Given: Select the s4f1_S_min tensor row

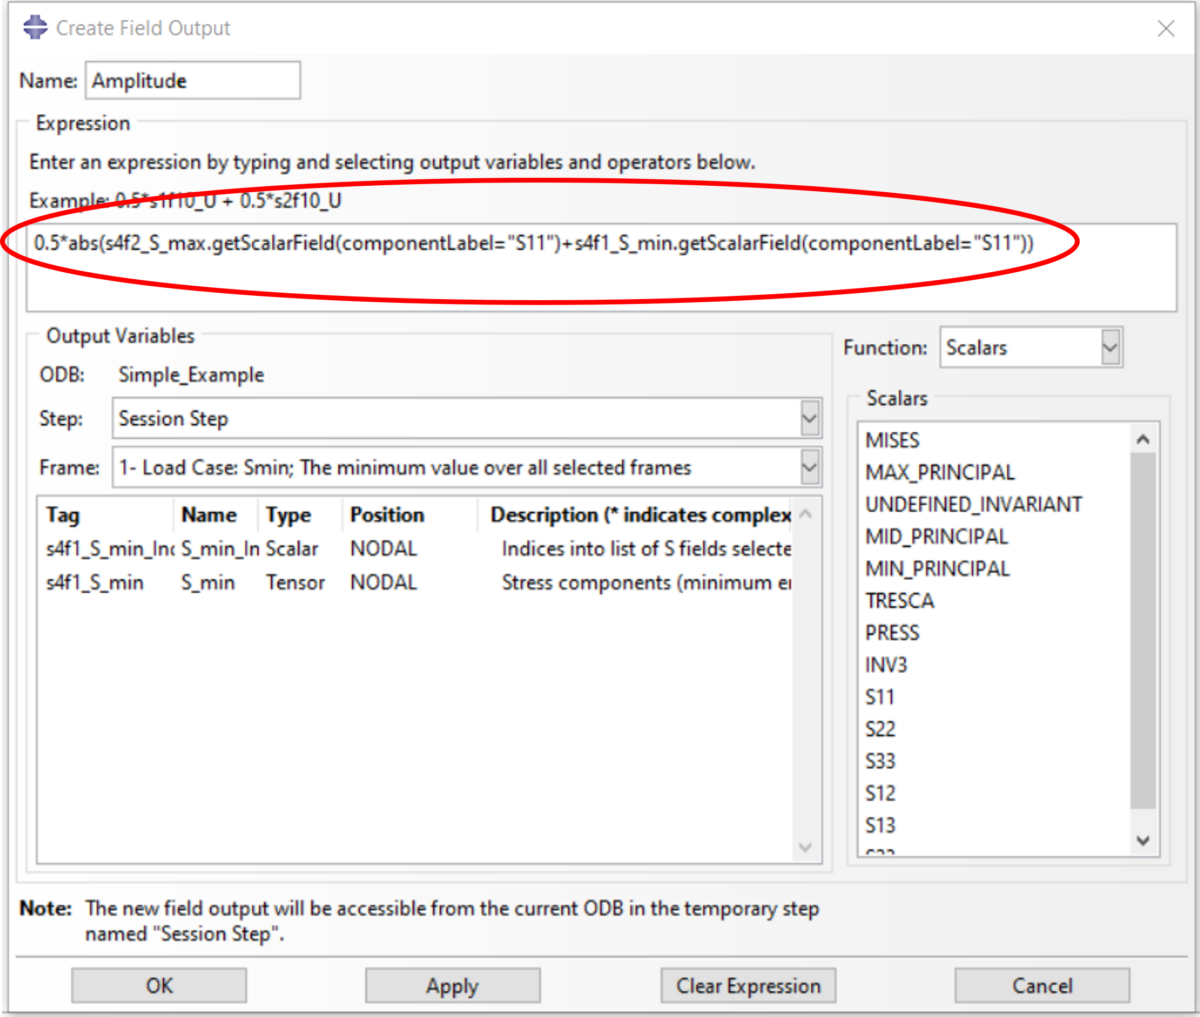Looking at the screenshot, I should click(x=416, y=583).
